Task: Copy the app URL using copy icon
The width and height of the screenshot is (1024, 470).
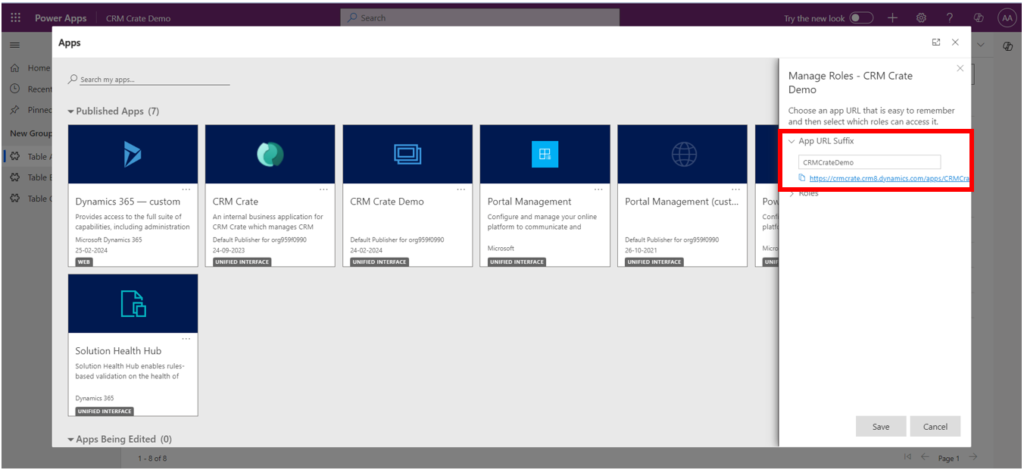Action: pos(802,178)
